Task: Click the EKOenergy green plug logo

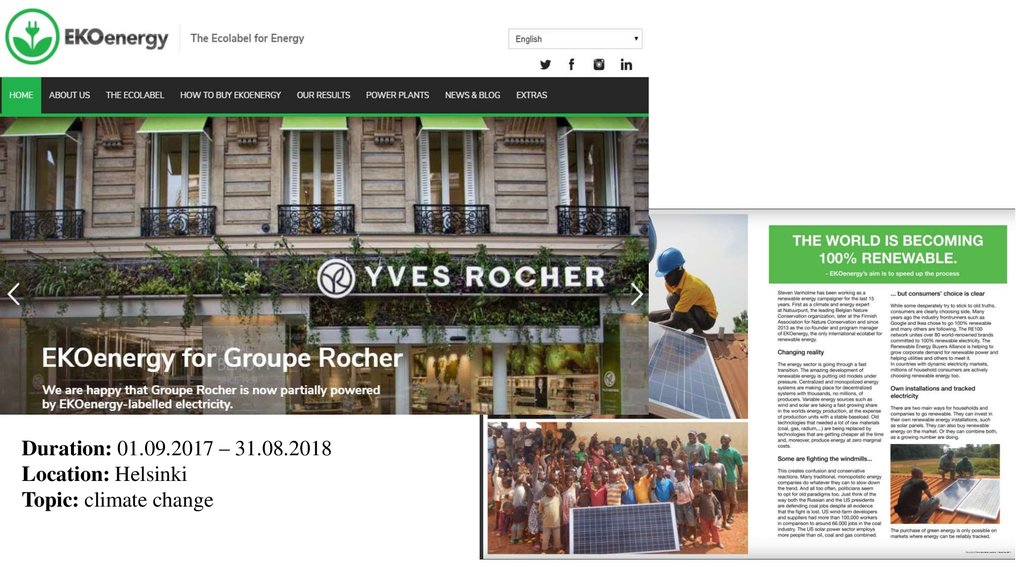Action: coord(32,37)
